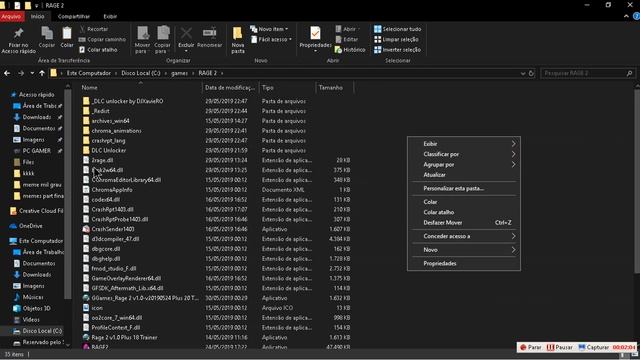Viewport: 640px width, 360px height.
Task: Select the CrashSender1403 application file
Action: pos(113,229)
